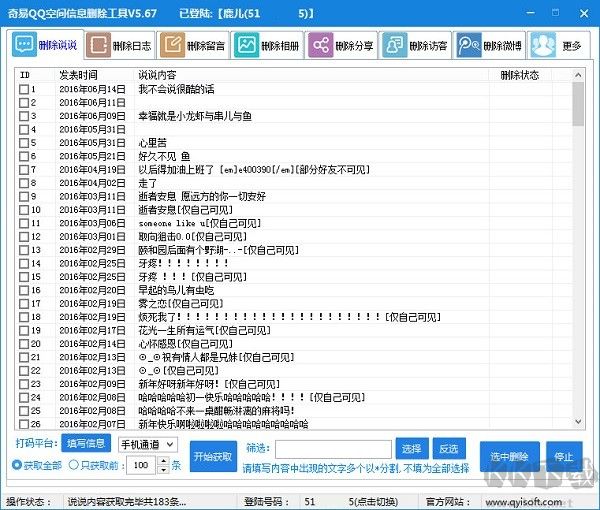Click the 删除访客 visitor icon

(395, 45)
